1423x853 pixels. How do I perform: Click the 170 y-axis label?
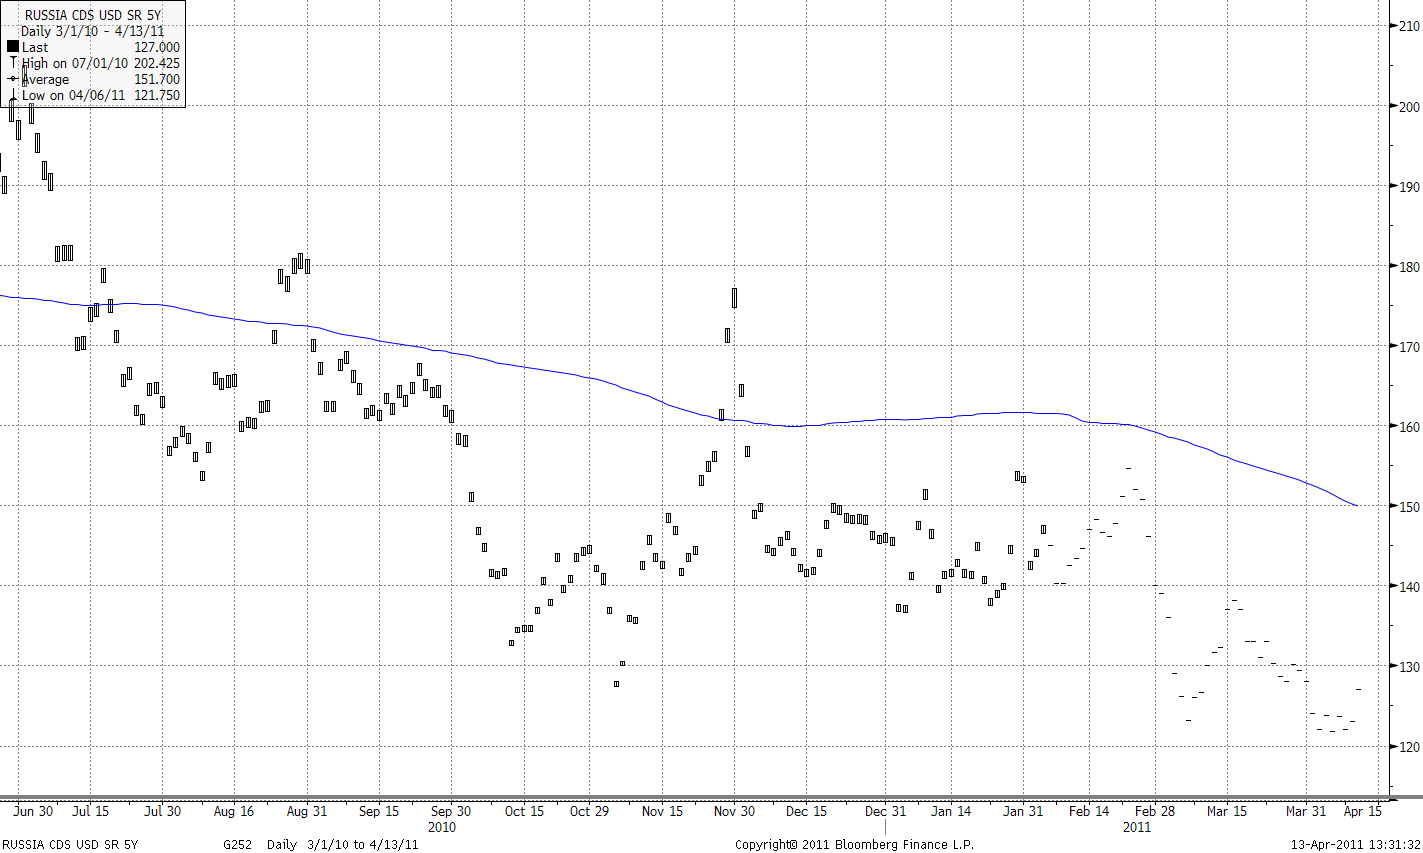(1409, 346)
